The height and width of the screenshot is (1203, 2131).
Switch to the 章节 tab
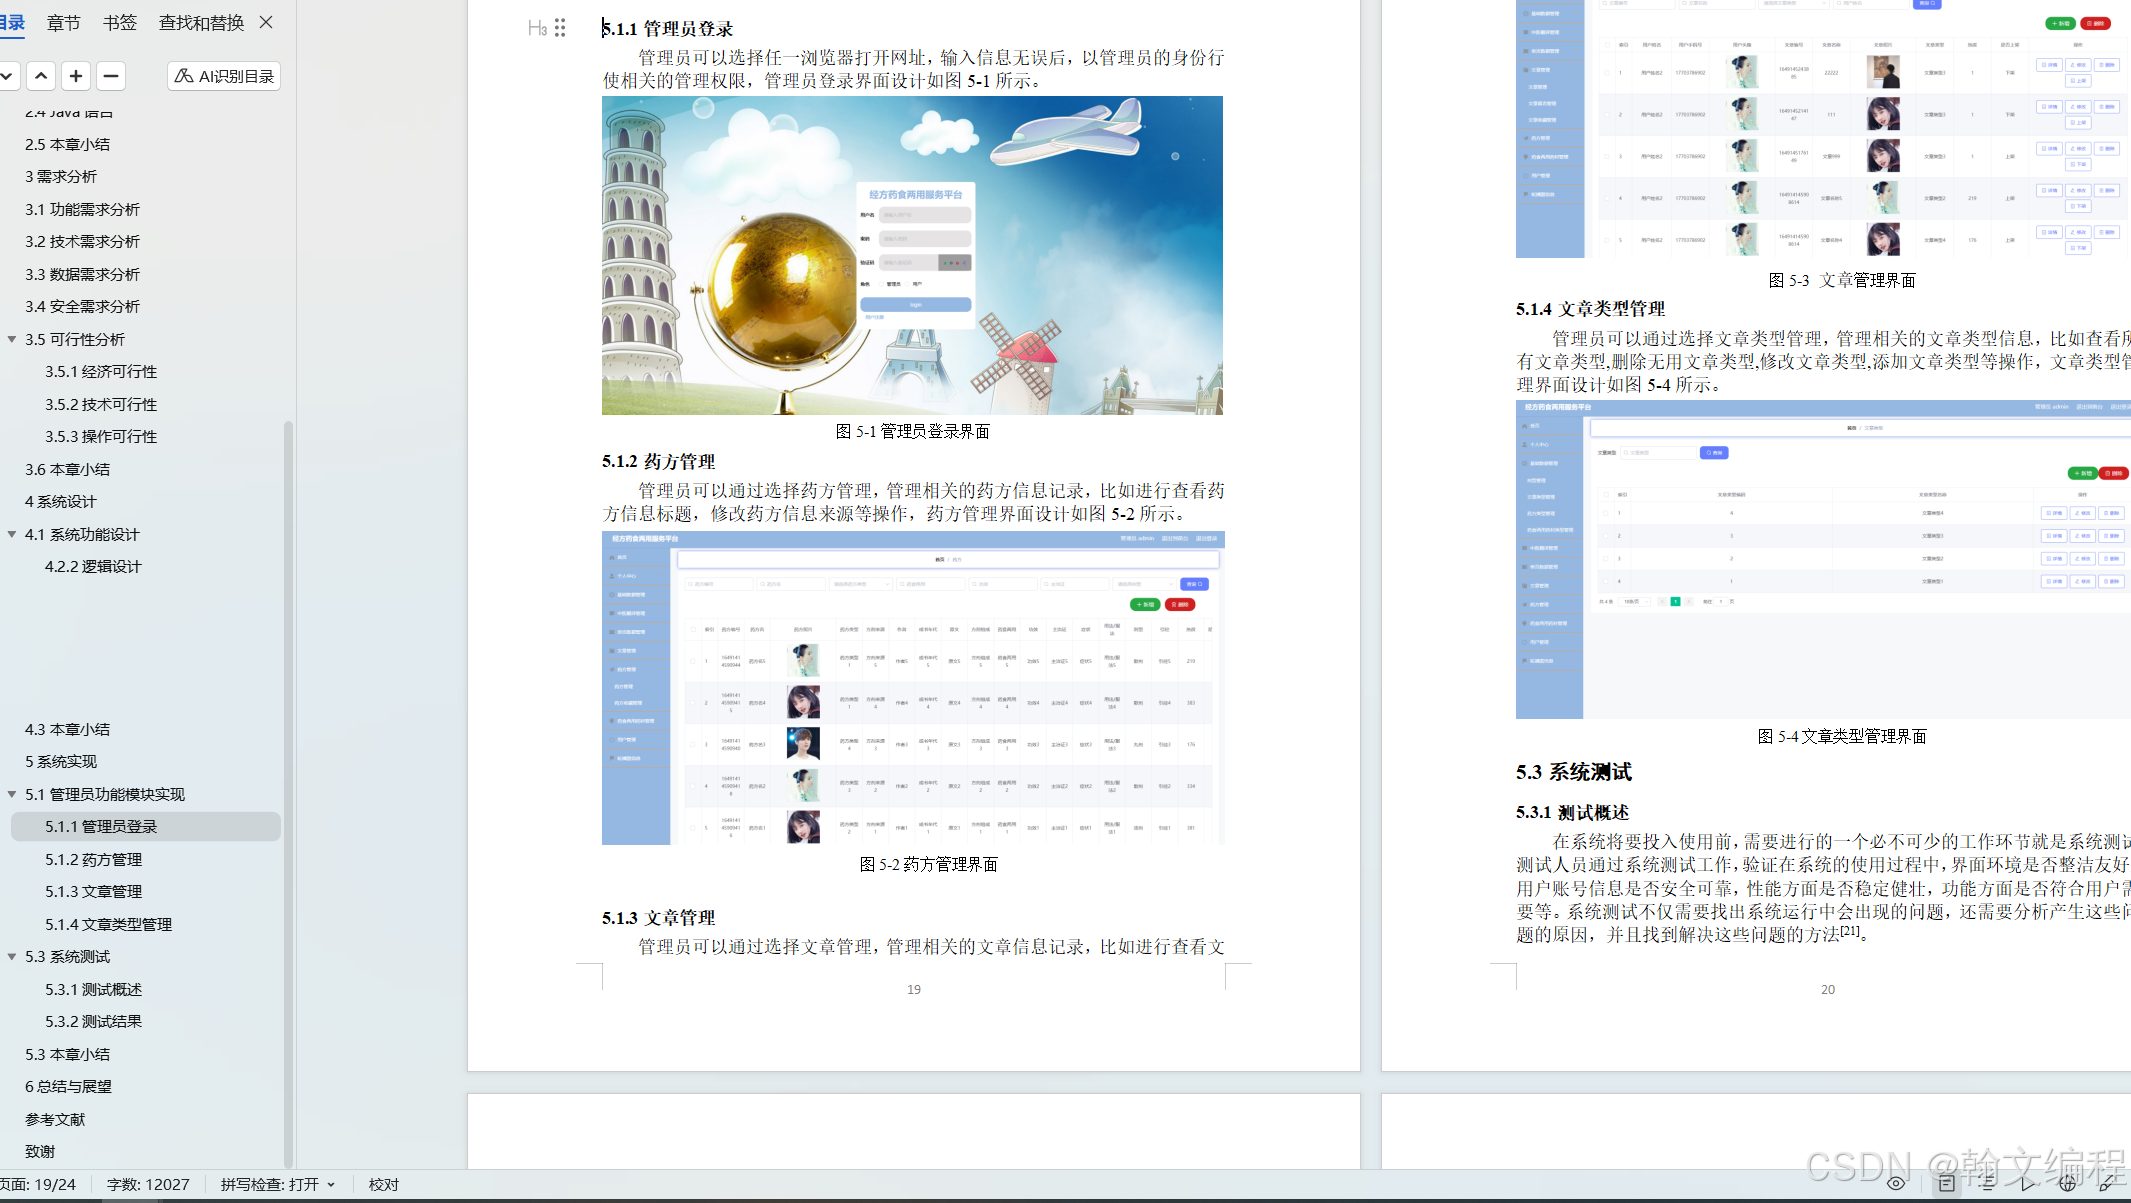coord(63,22)
